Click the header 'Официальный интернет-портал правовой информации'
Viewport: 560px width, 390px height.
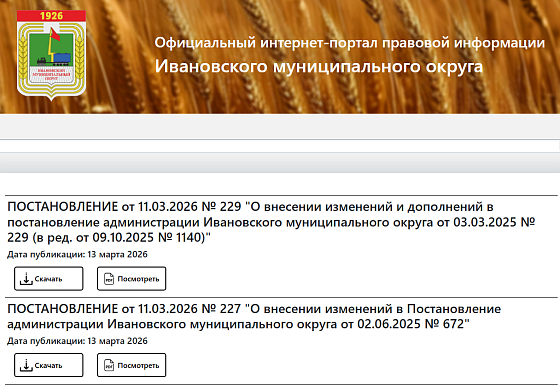(350, 43)
